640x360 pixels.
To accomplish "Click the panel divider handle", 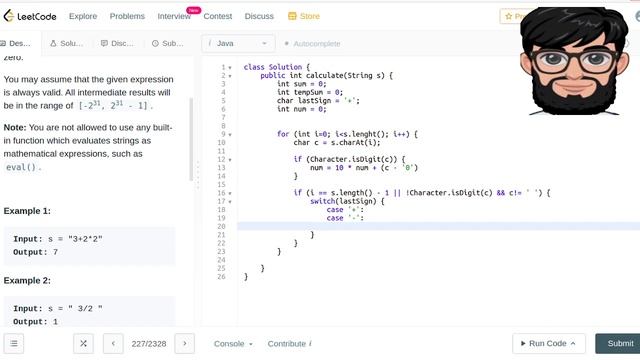I will [x=198, y=175].
